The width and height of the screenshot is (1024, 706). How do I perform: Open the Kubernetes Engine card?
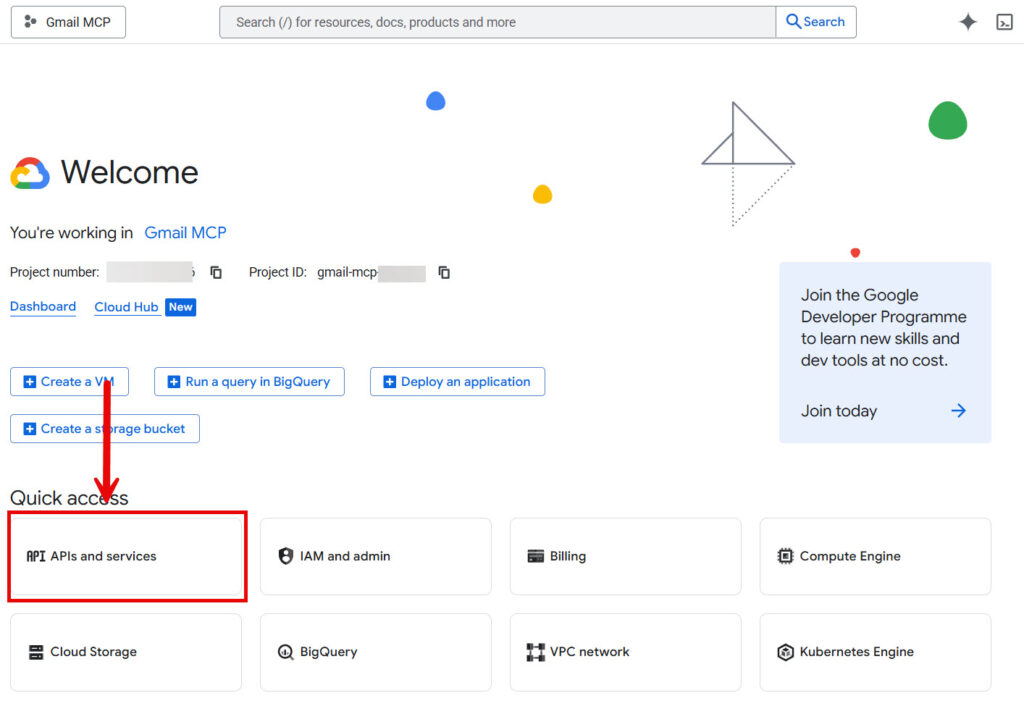874,652
